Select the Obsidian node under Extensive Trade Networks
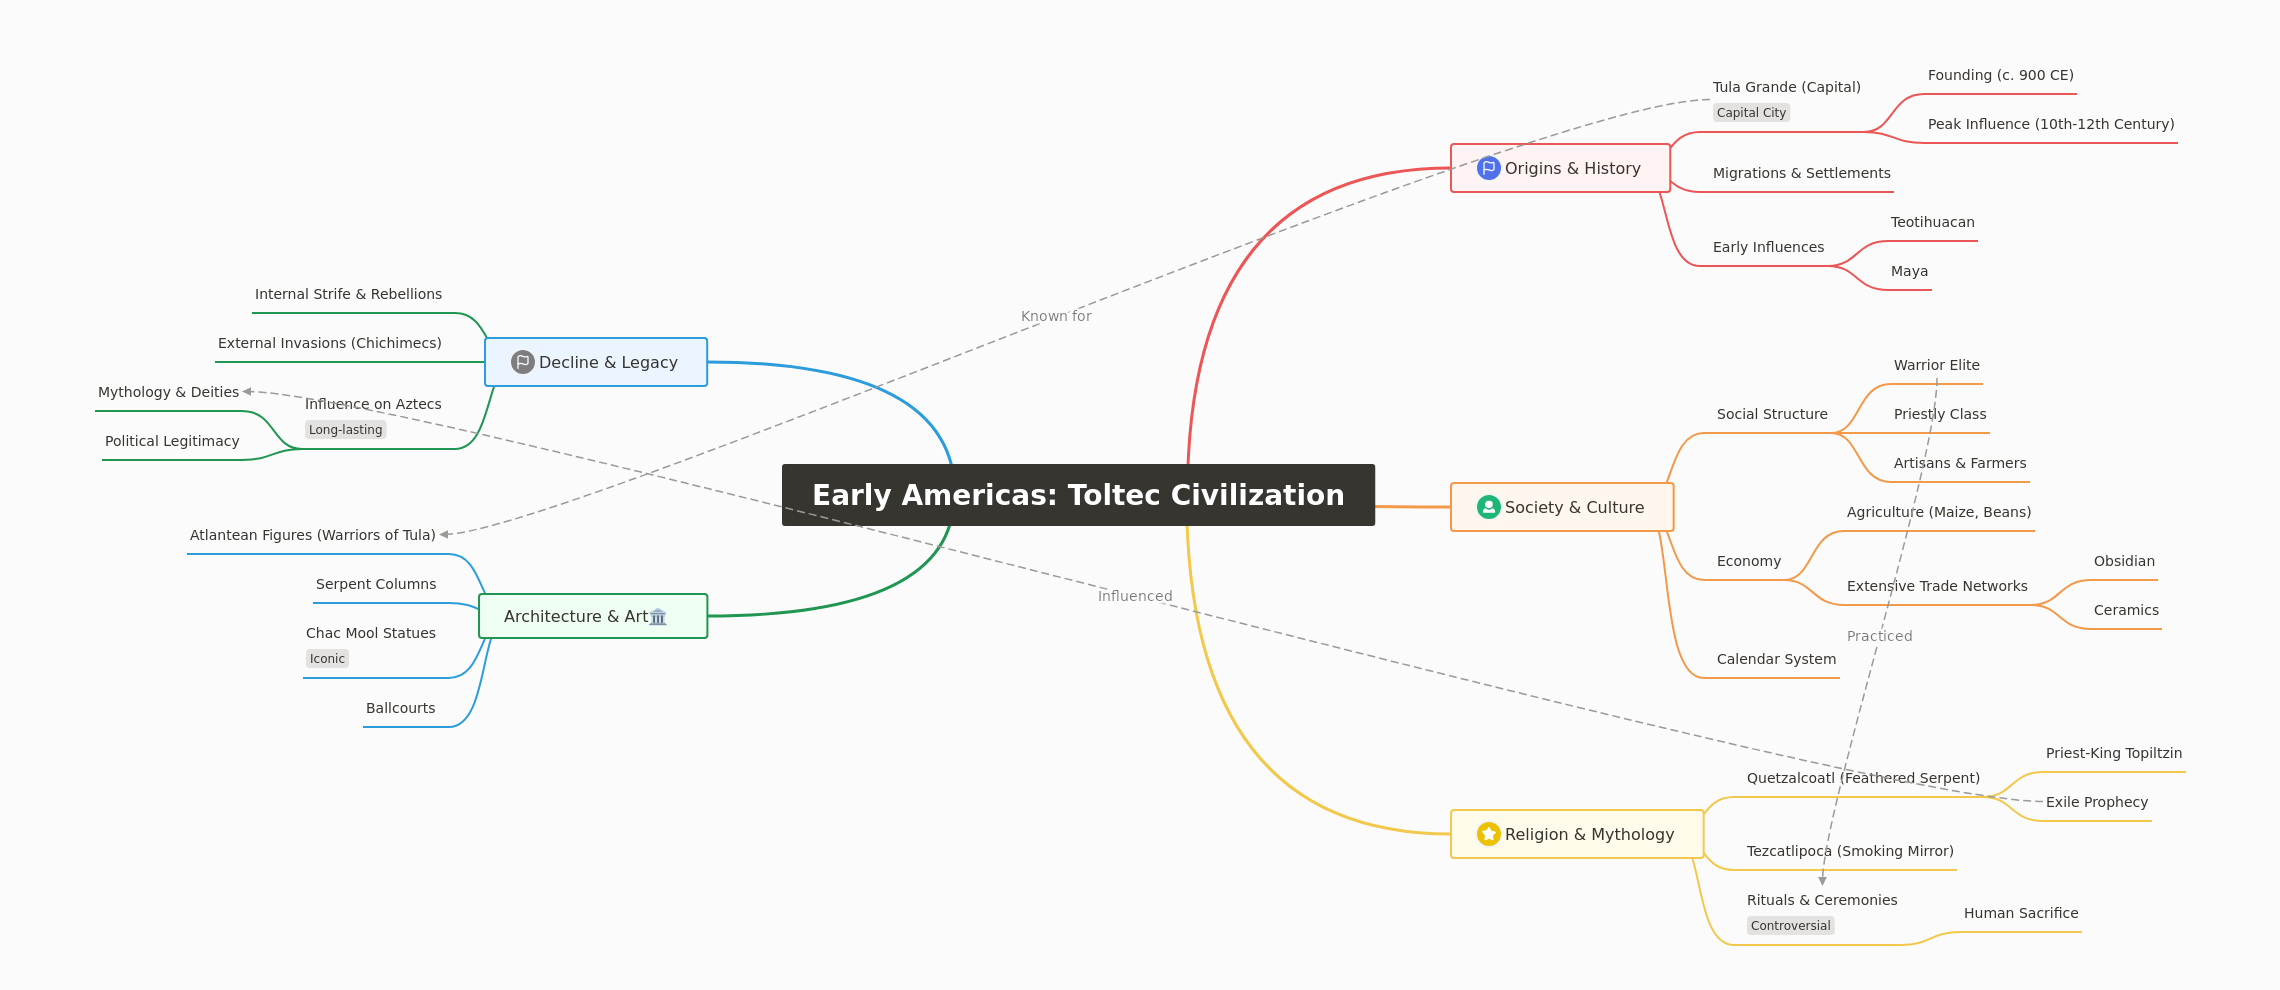Viewport: 2280px width, 990px height. (2125, 561)
